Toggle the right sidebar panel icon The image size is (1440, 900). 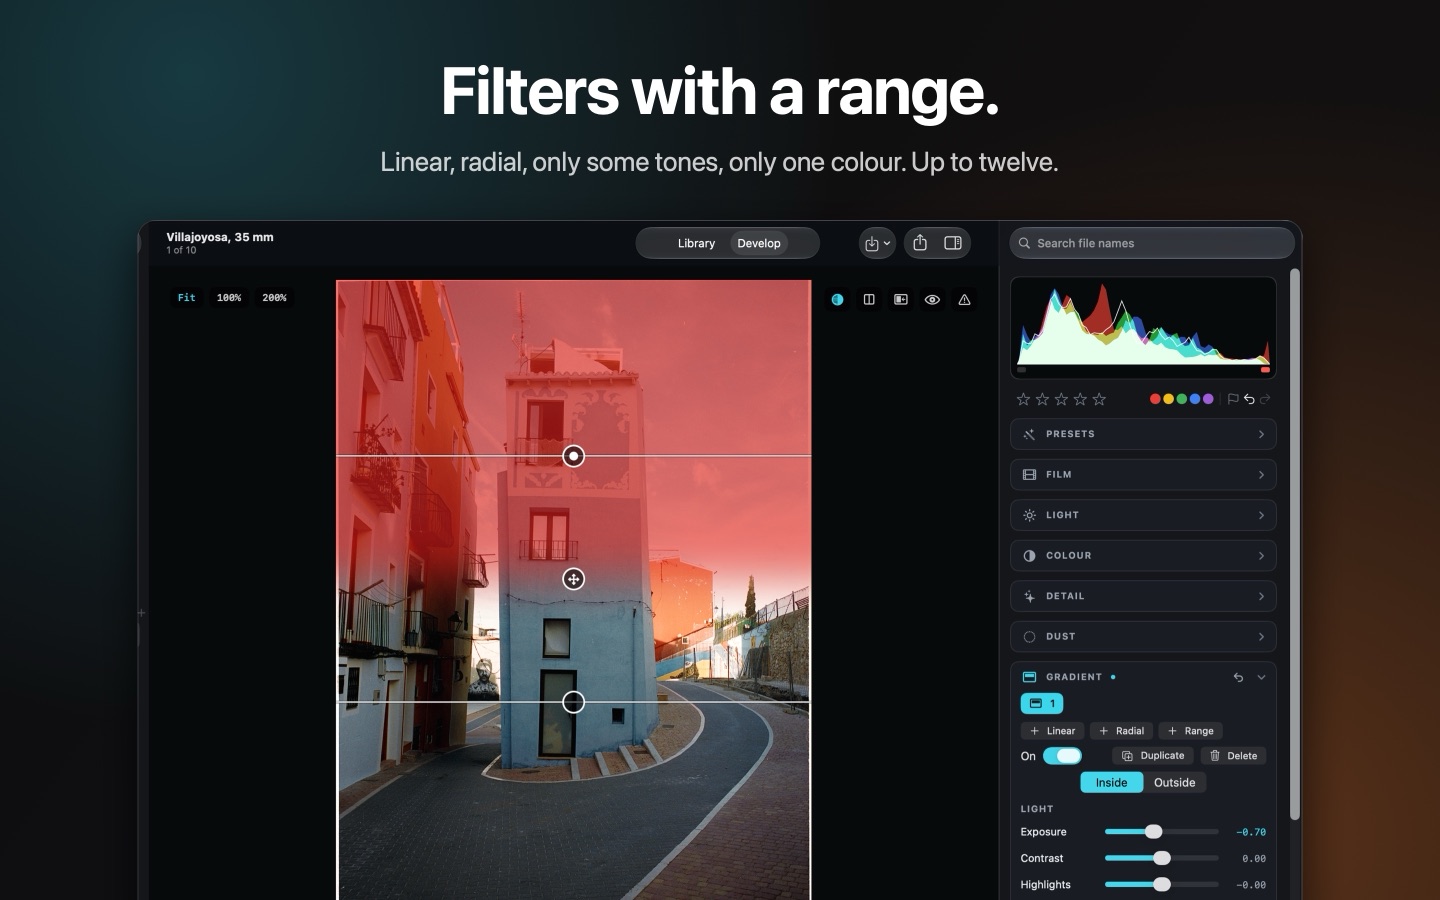click(x=953, y=243)
